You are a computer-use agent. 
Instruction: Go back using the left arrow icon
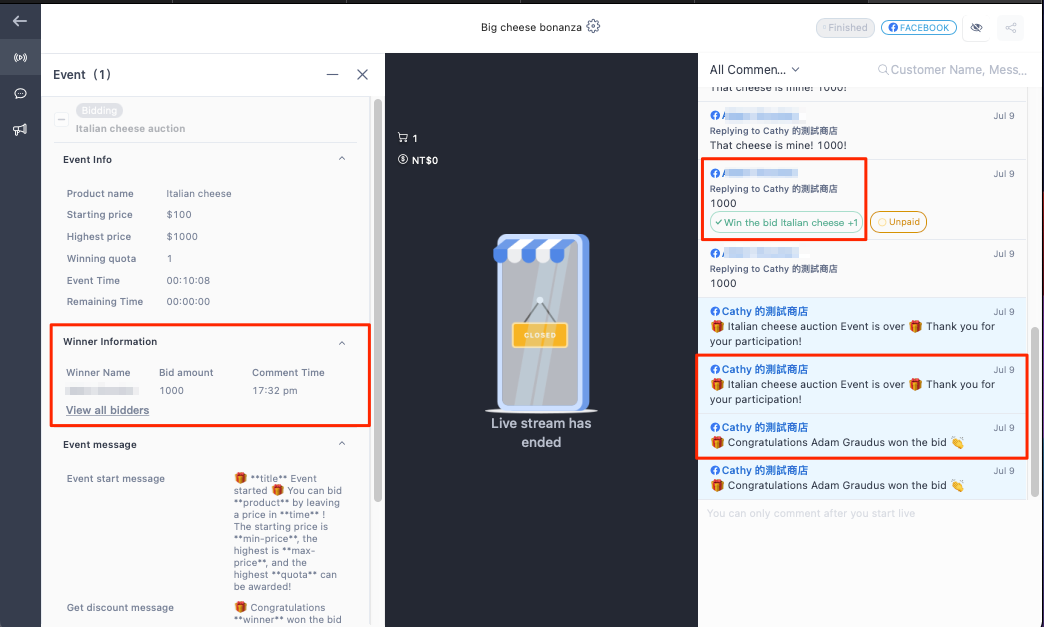tap(20, 21)
